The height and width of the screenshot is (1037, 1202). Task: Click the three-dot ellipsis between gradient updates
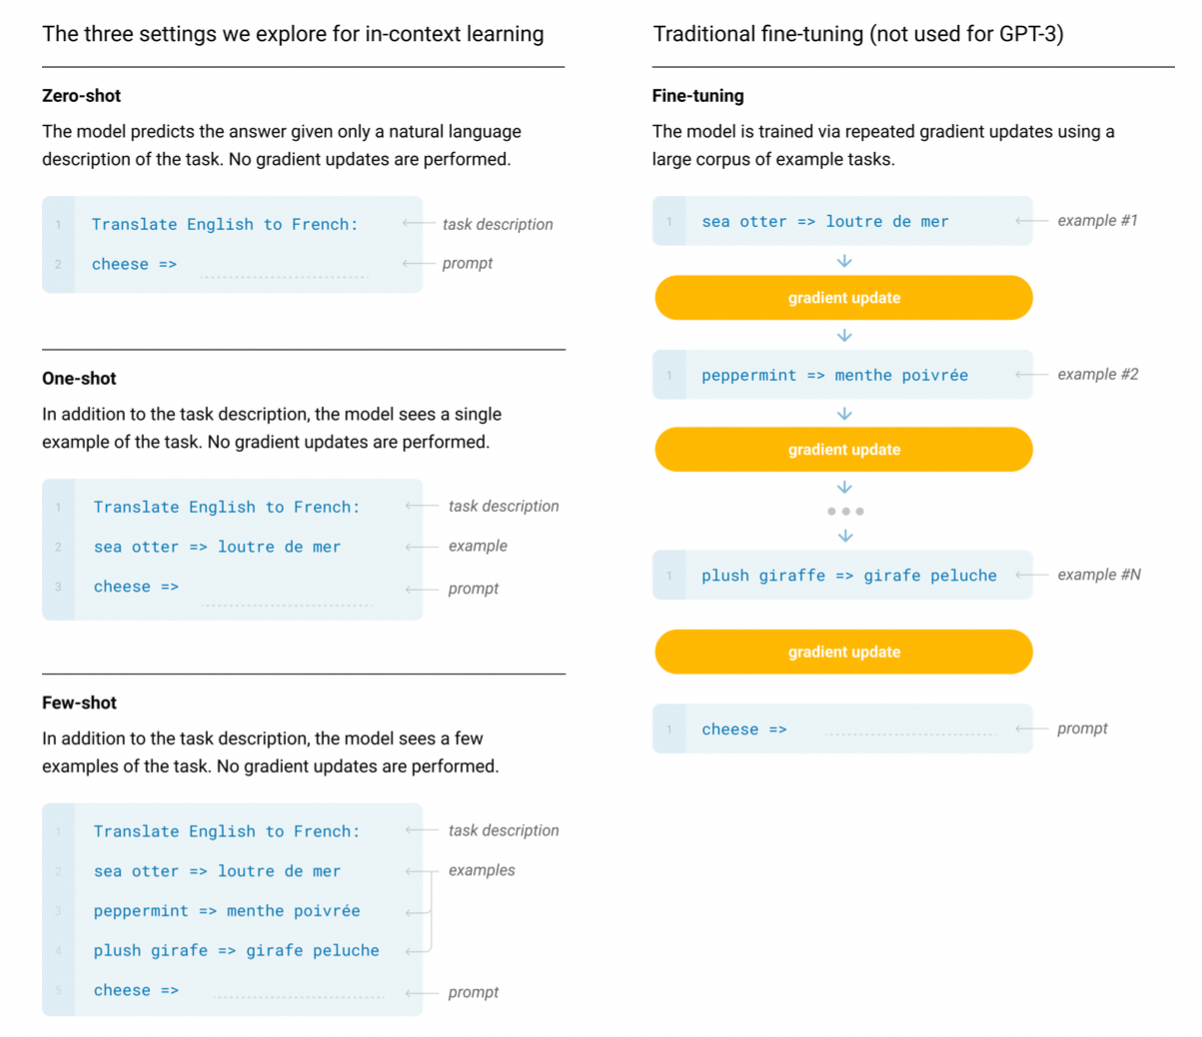point(845,511)
